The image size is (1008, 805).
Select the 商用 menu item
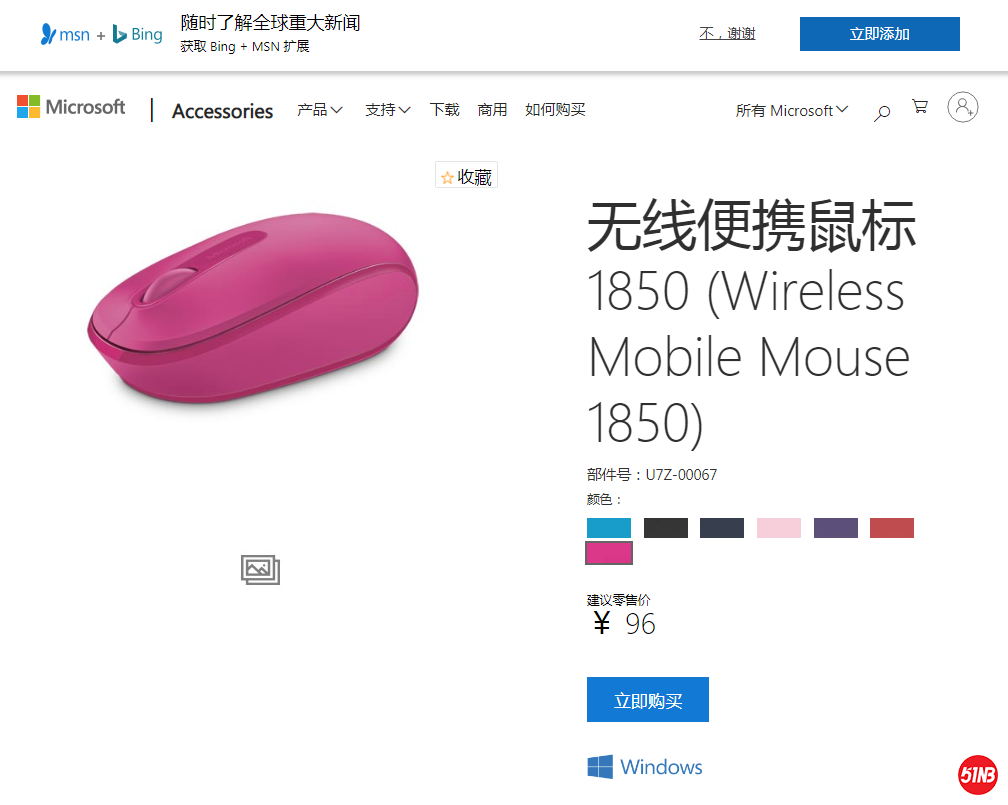point(493,110)
